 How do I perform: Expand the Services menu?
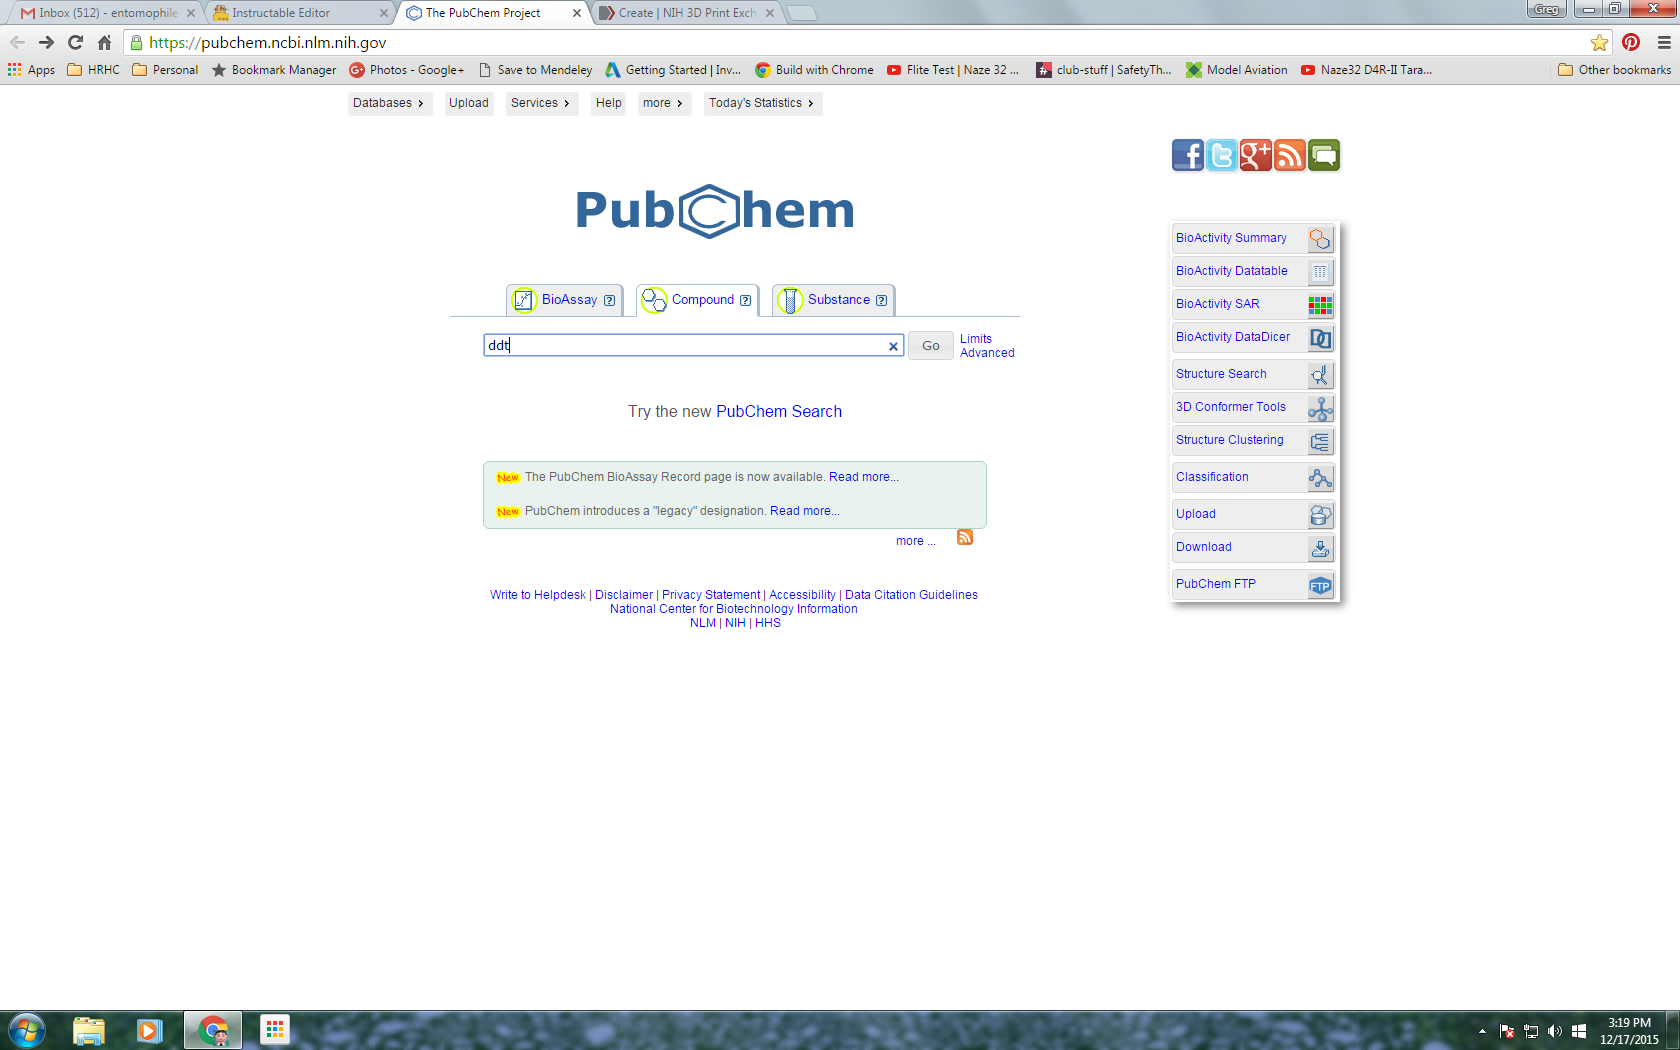541,103
